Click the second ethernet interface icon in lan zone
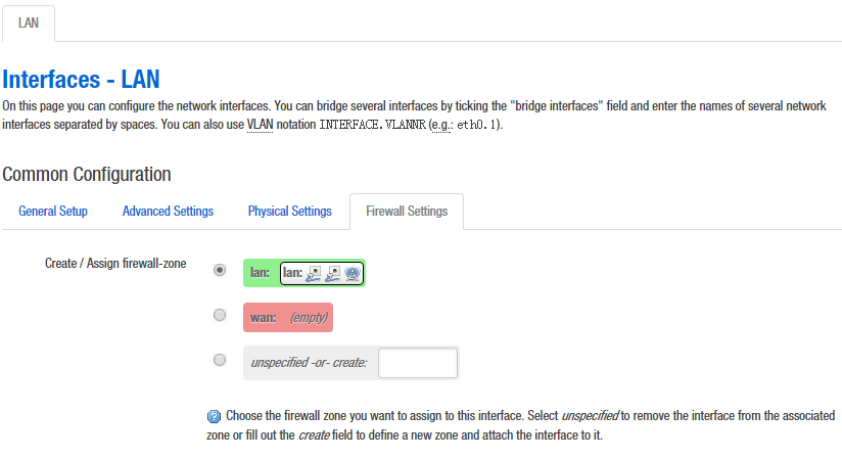This screenshot has height=458, width=842. [x=333, y=272]
